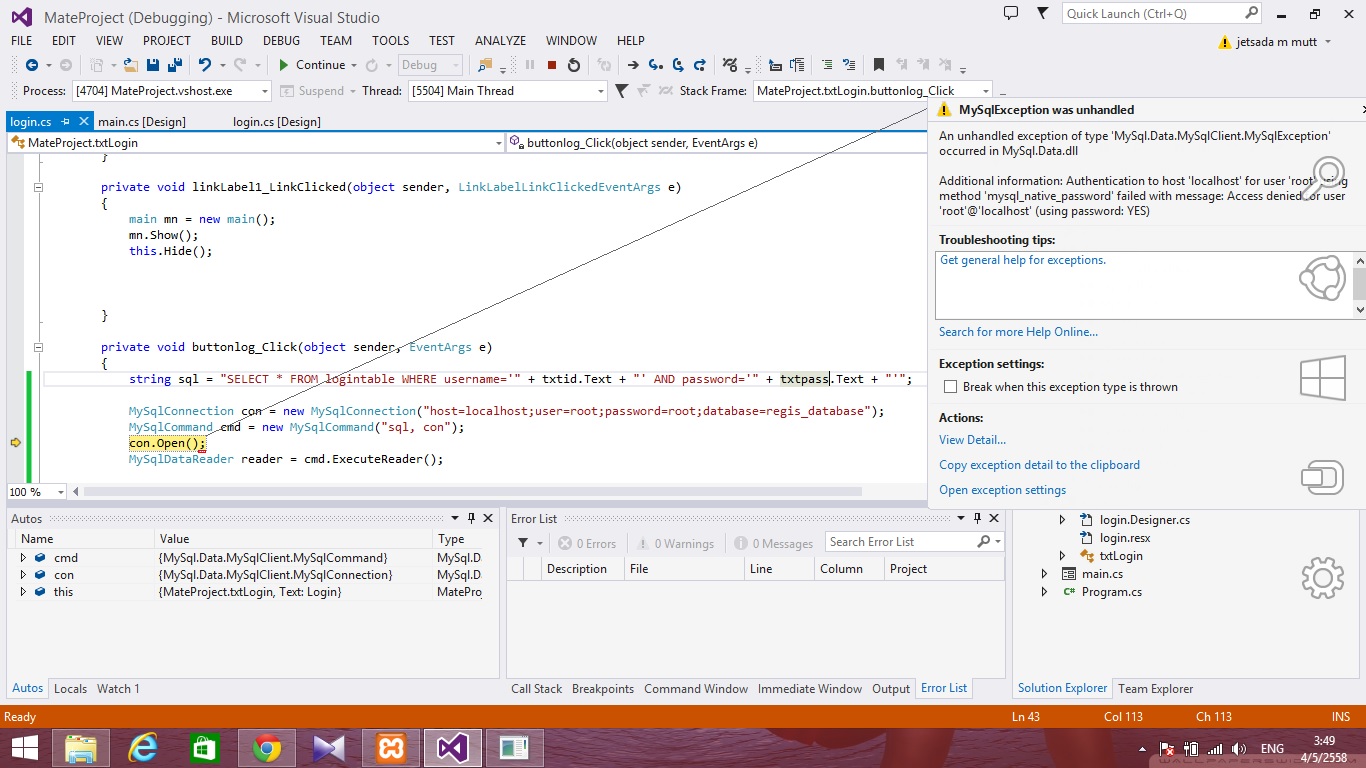Open XAMPP from the taskbar

coord(390,747)
